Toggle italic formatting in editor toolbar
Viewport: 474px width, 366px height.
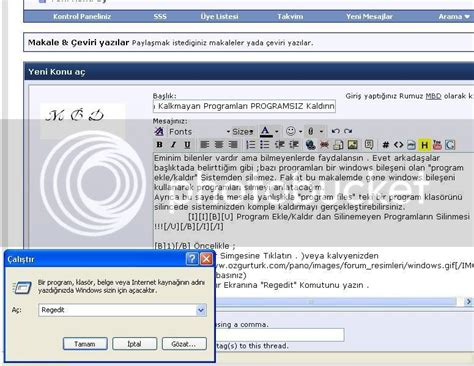tap(173, 145)
